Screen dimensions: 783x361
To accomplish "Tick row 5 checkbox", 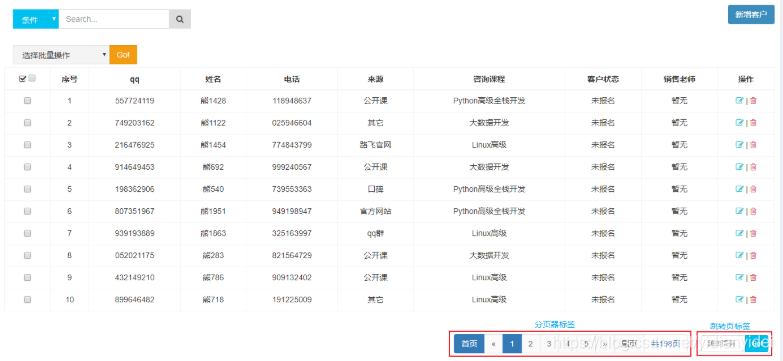I will pos(27,189).
